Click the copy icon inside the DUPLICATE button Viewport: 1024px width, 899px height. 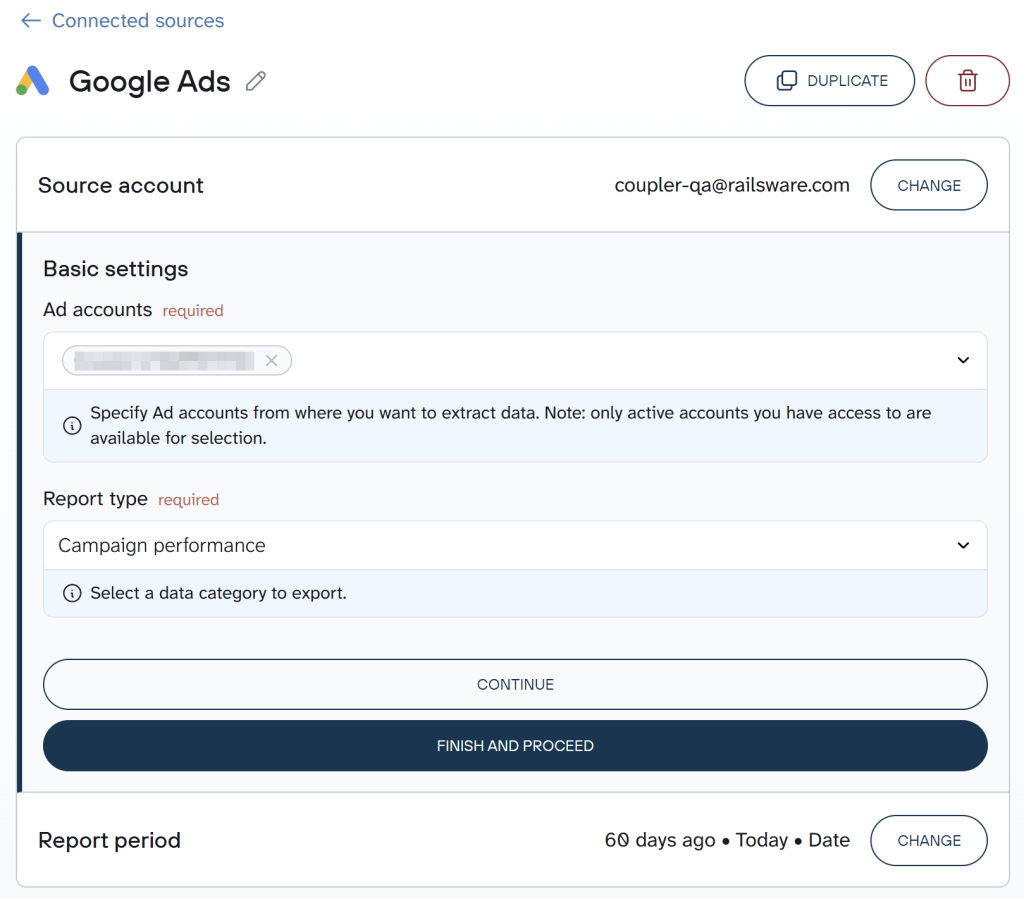pyautogui.click(x=788, y=80)
